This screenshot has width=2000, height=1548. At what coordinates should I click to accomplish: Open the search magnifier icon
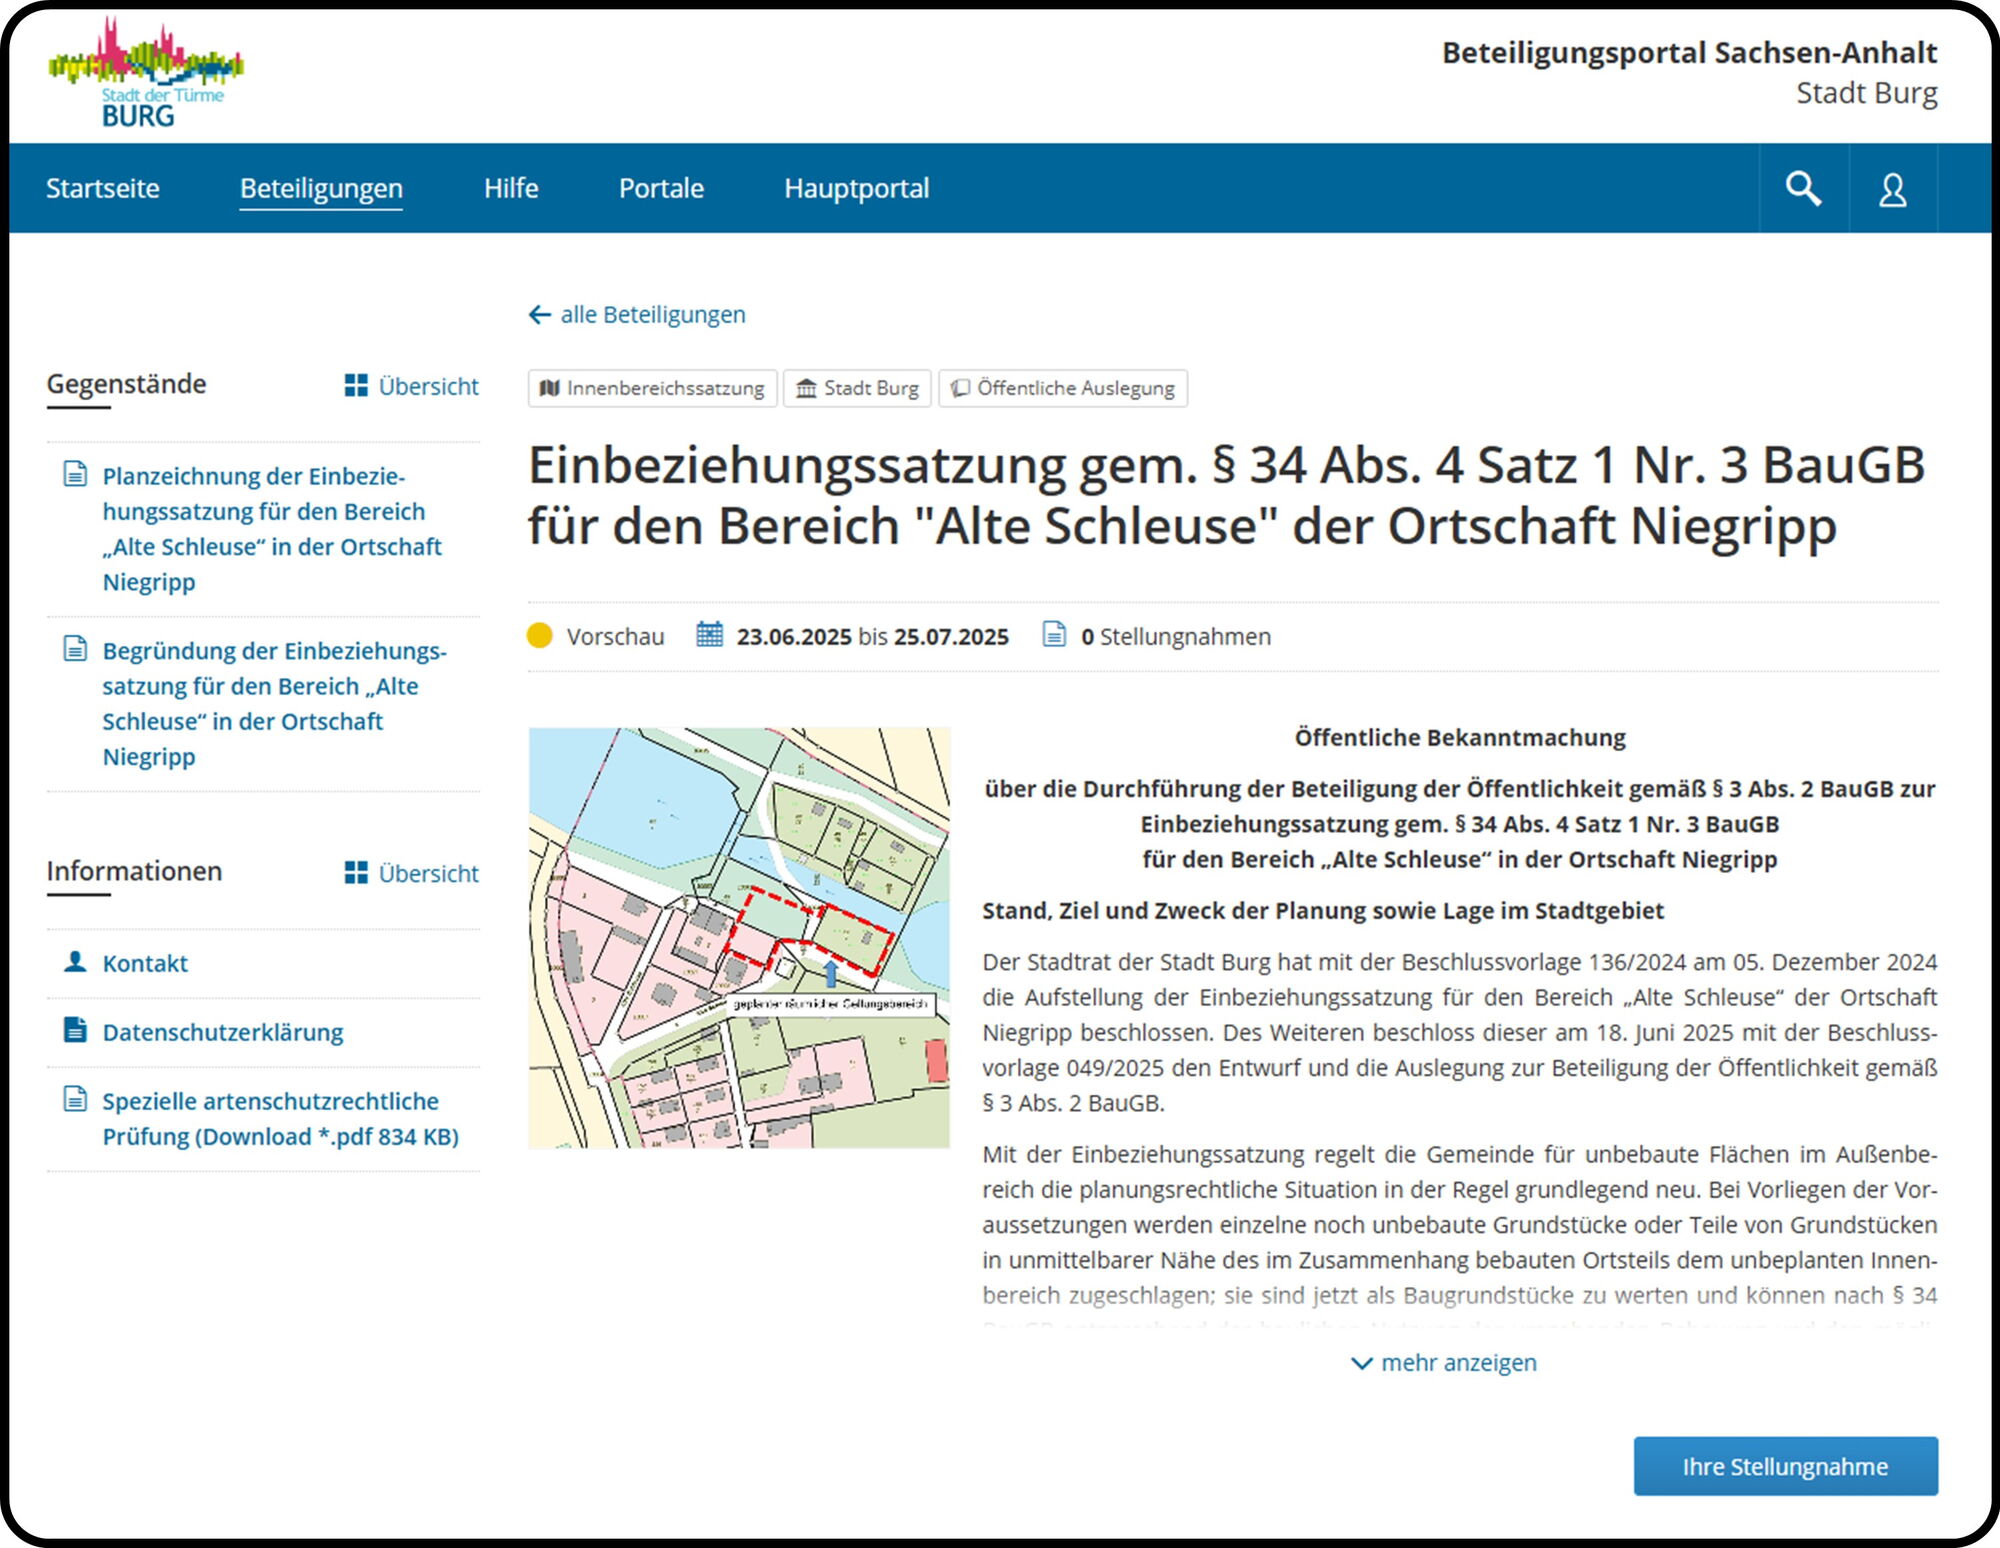click(x=1803, y=188)
